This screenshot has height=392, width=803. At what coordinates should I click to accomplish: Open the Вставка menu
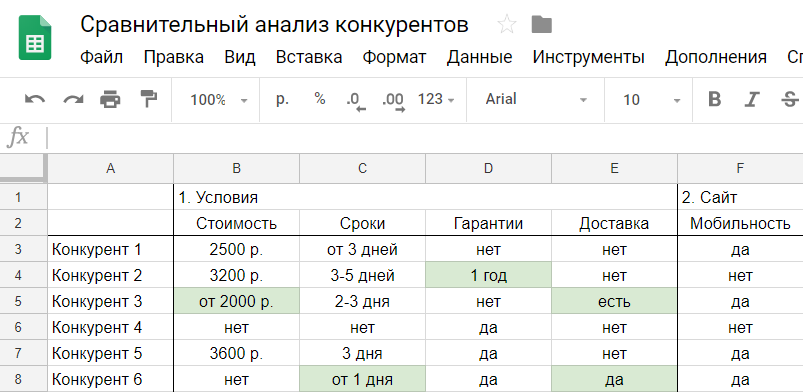[x=309, y=57]
